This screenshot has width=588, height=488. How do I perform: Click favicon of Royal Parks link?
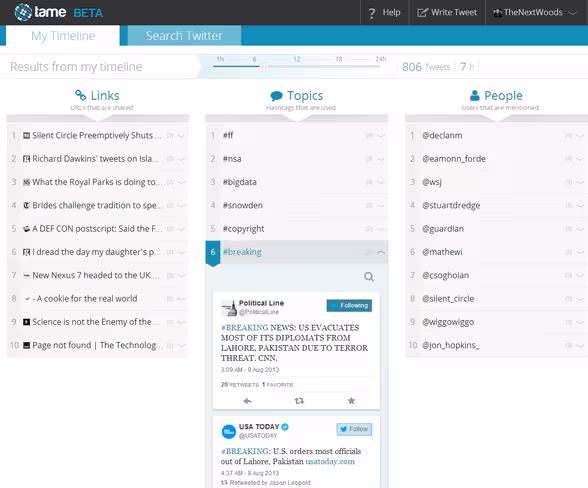coord(26,182)
